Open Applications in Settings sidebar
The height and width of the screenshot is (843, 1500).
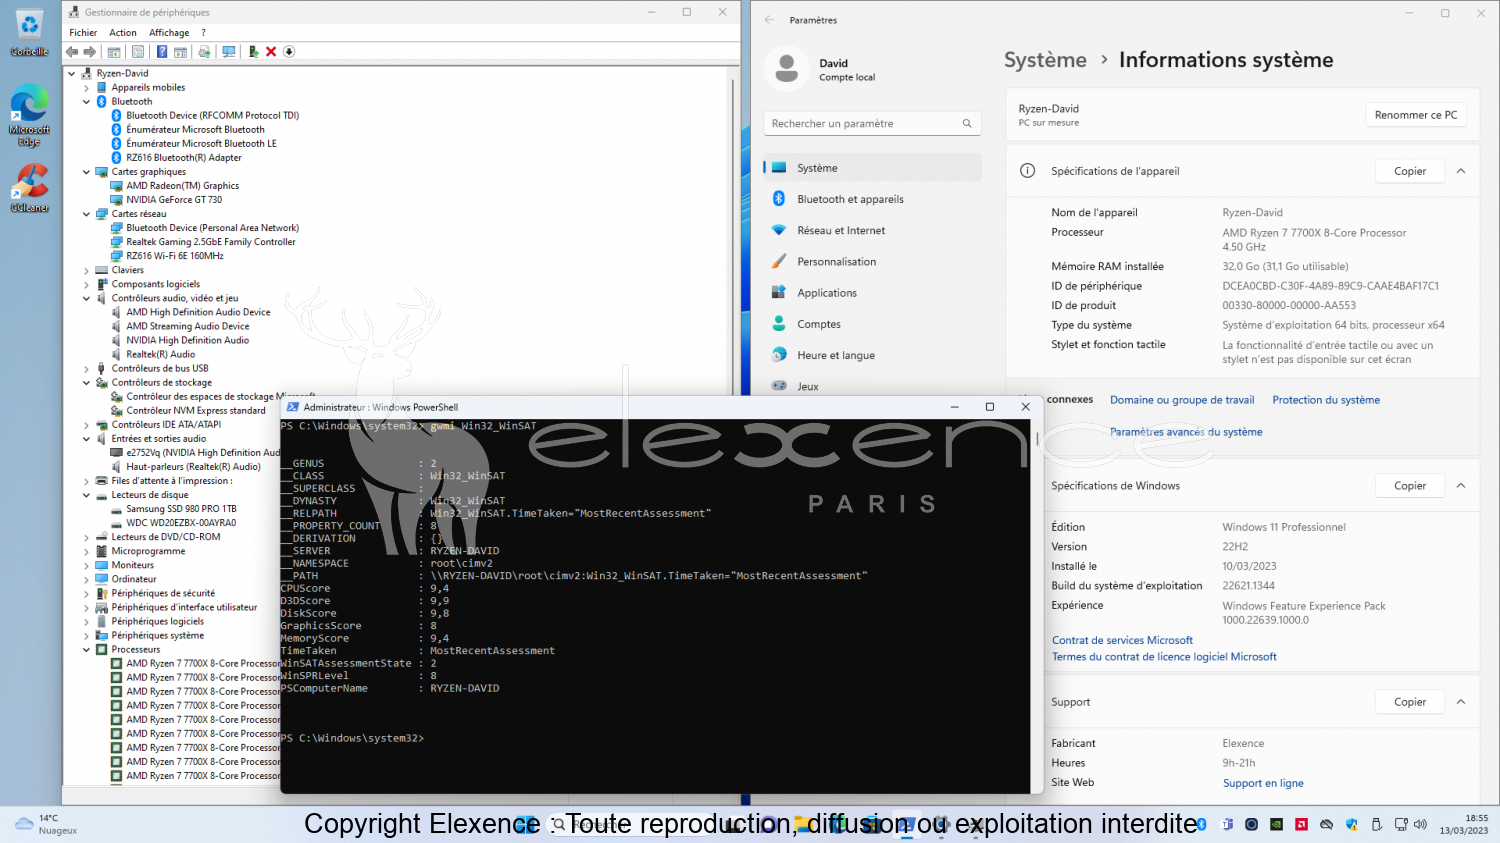872,293
